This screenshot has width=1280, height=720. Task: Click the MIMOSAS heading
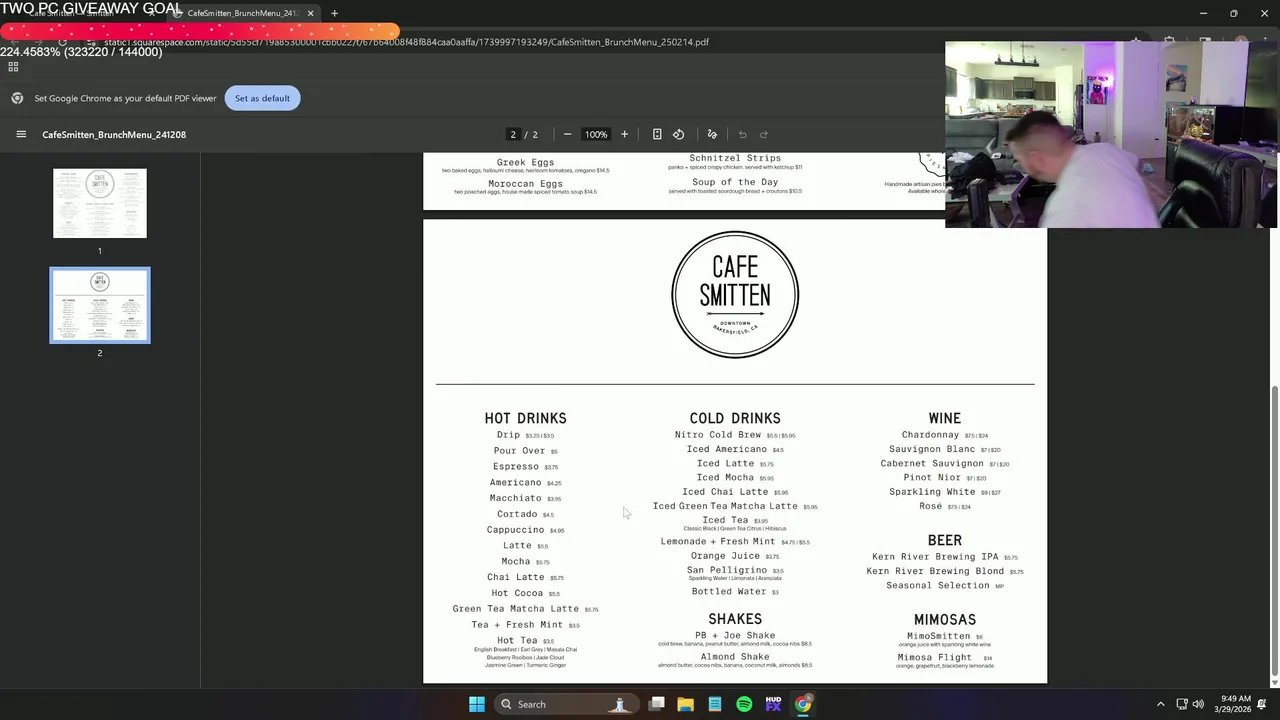(x=944, y=619)
